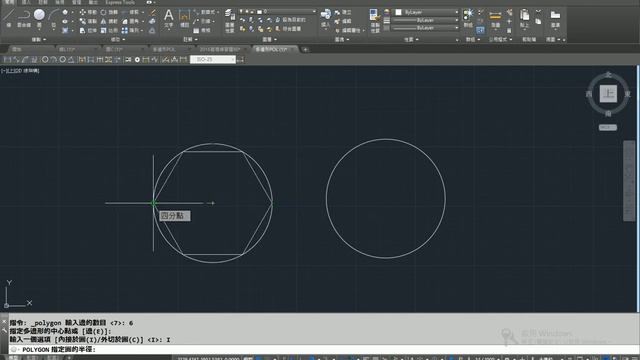The width and height of the screenshot is (640, 360).
Task: Expand the Modify (修改) panel
Action: click(118, 40)
